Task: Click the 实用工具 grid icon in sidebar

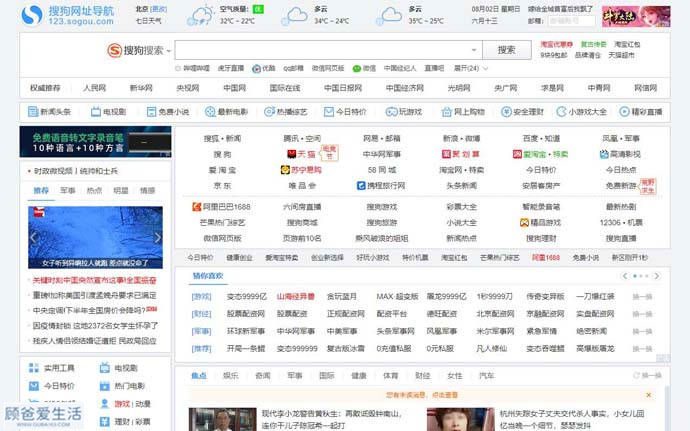Action: click(x=33, y=368)
